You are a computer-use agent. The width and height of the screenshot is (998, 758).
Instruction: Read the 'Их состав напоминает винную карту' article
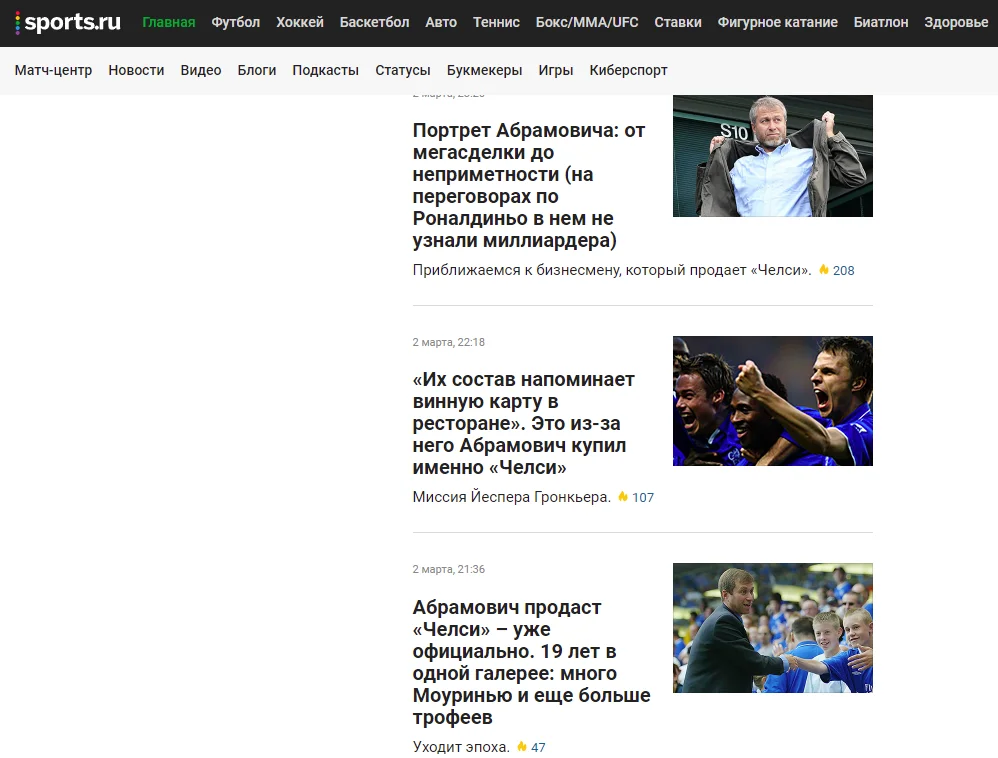(x=524, y=423)
